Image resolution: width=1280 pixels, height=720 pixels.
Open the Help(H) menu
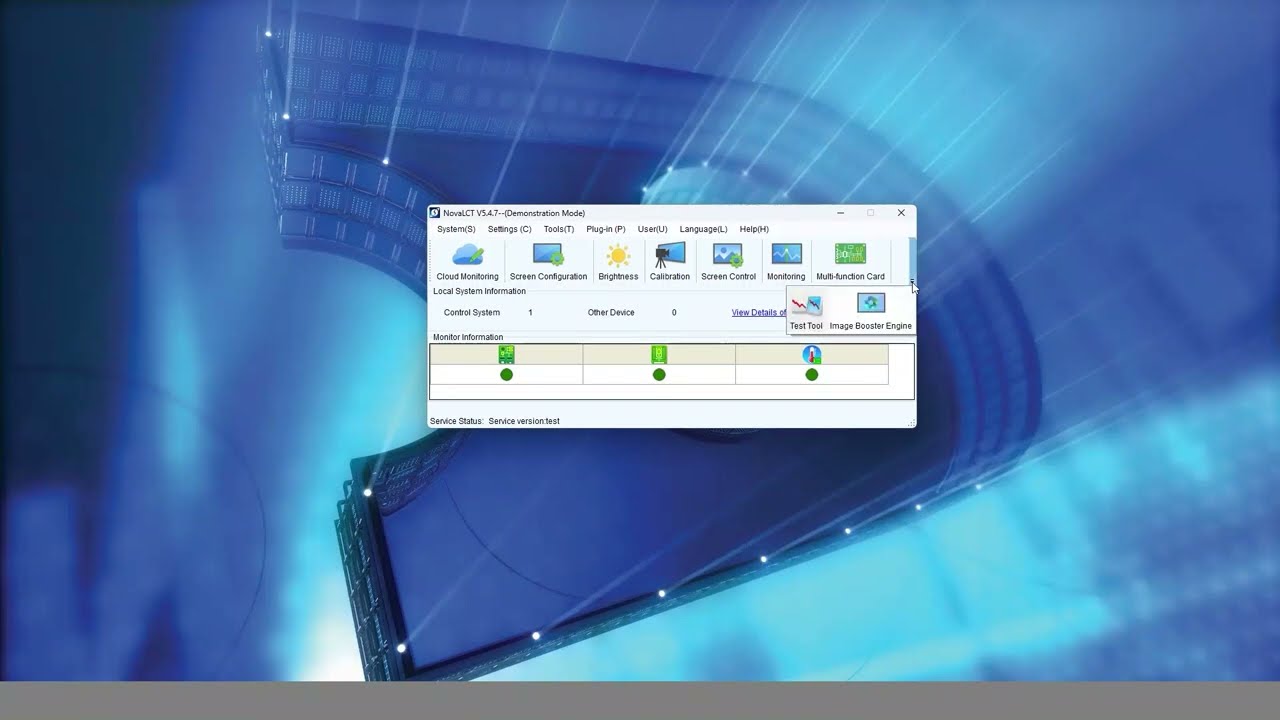pyautogui.click(x=754, y=229)
